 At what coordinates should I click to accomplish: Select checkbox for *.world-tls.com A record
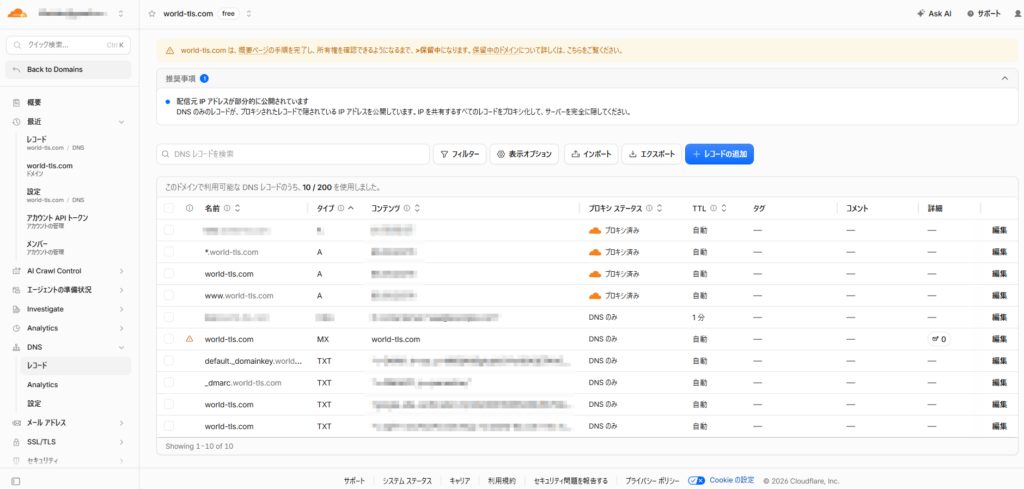168,252
